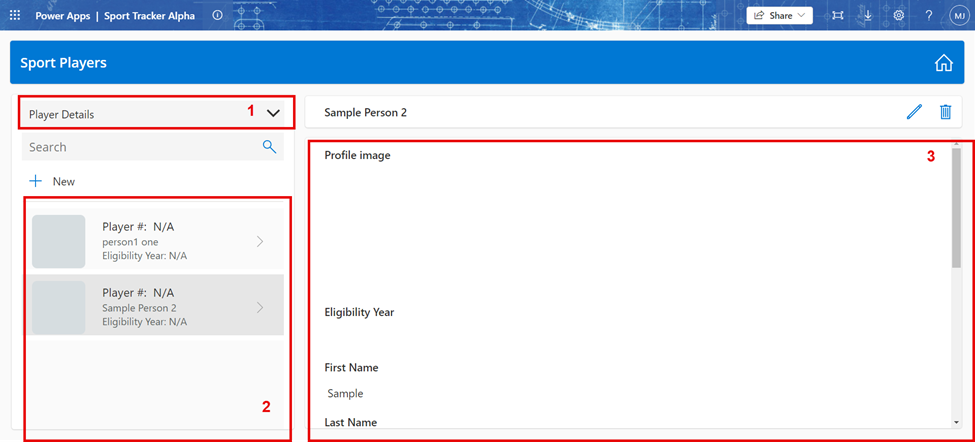Click the Search input field

[x=140, y=147]
